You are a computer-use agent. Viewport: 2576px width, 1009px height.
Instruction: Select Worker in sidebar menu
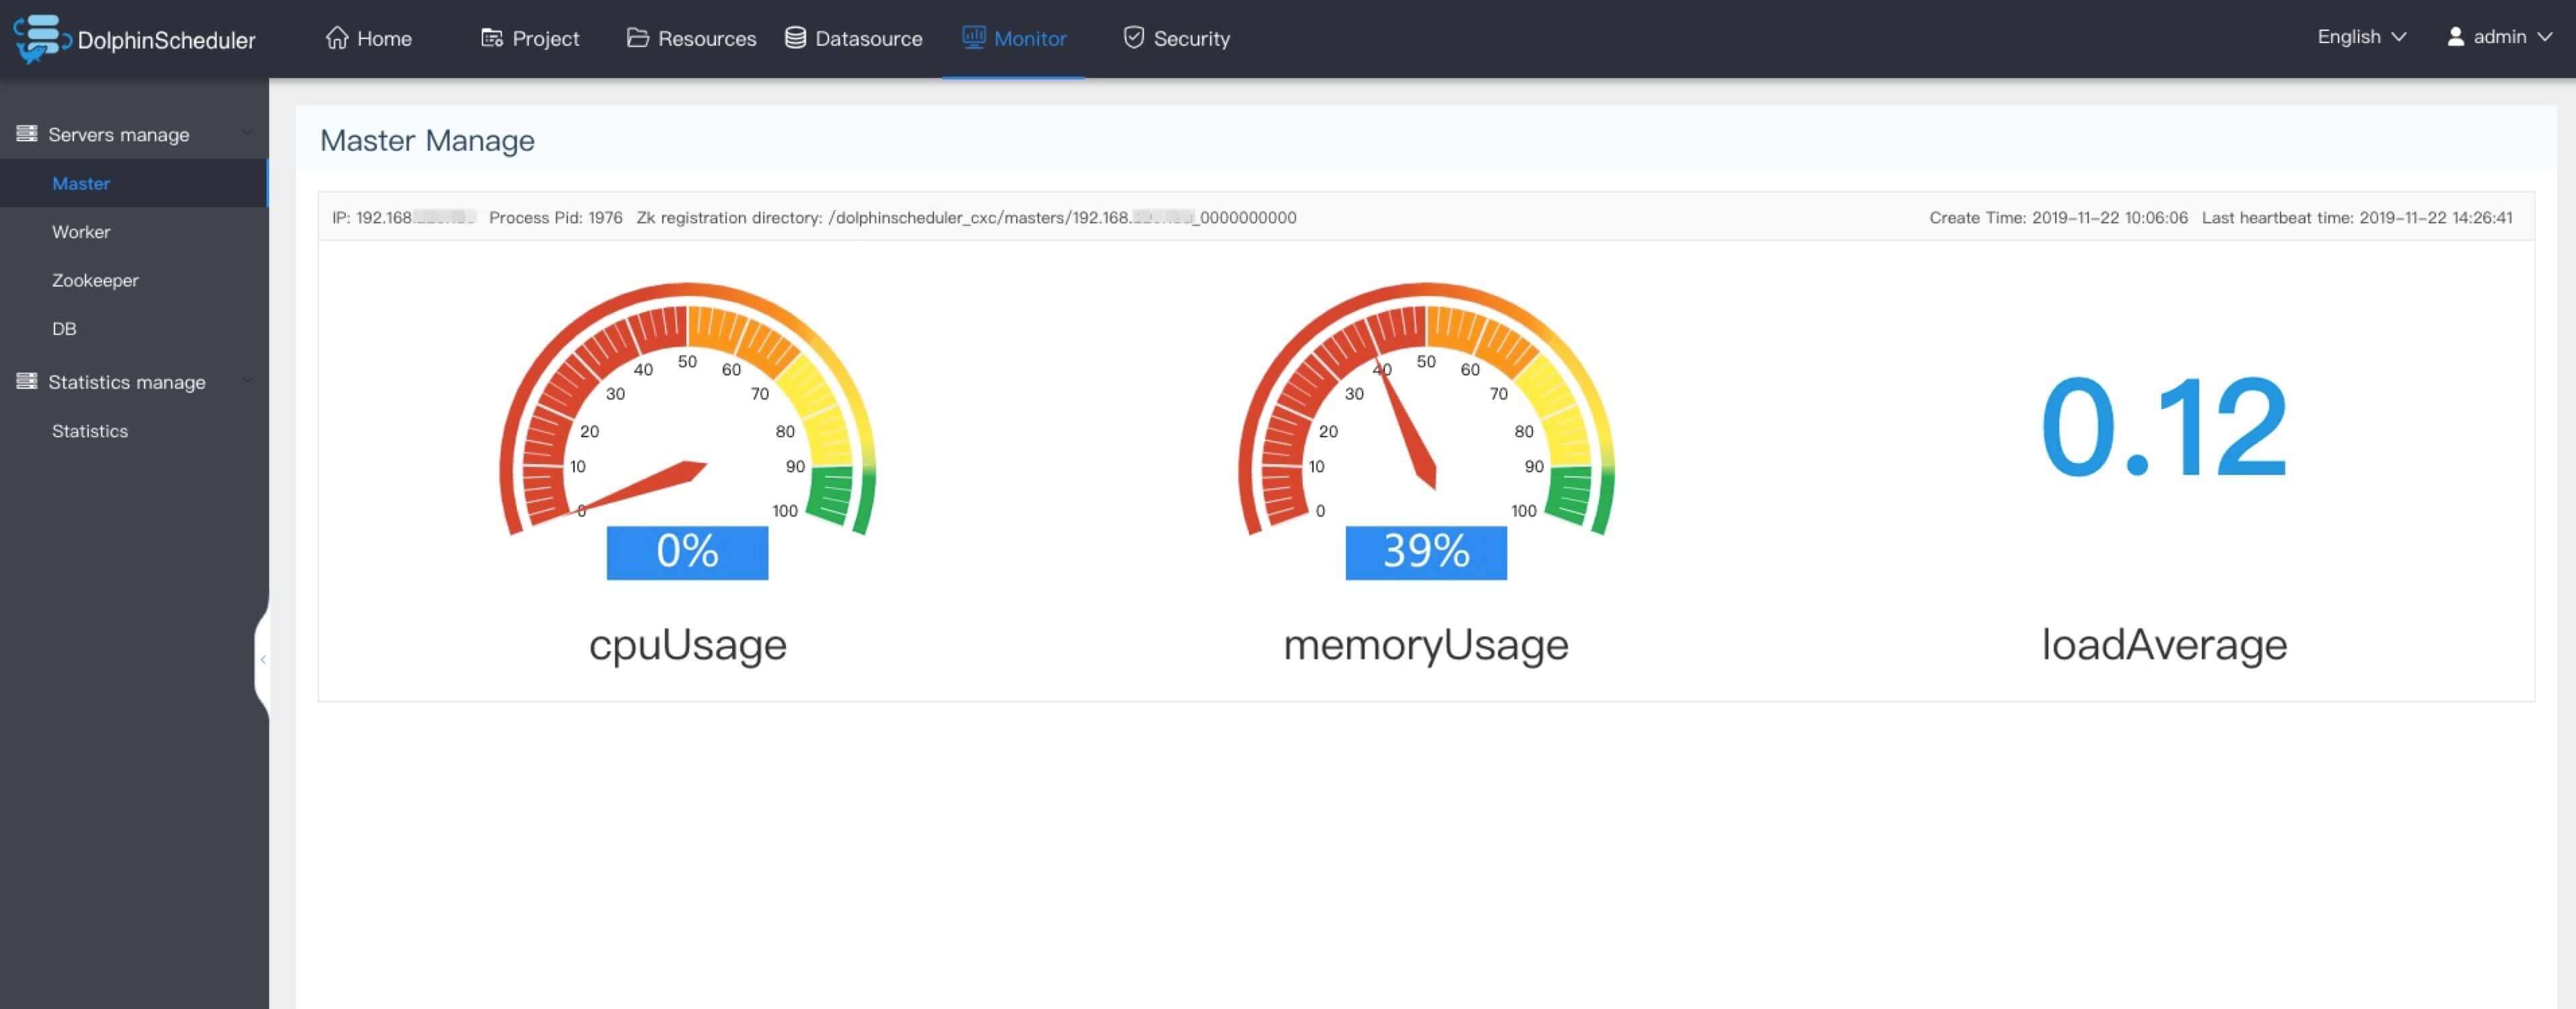coord(81,232)
